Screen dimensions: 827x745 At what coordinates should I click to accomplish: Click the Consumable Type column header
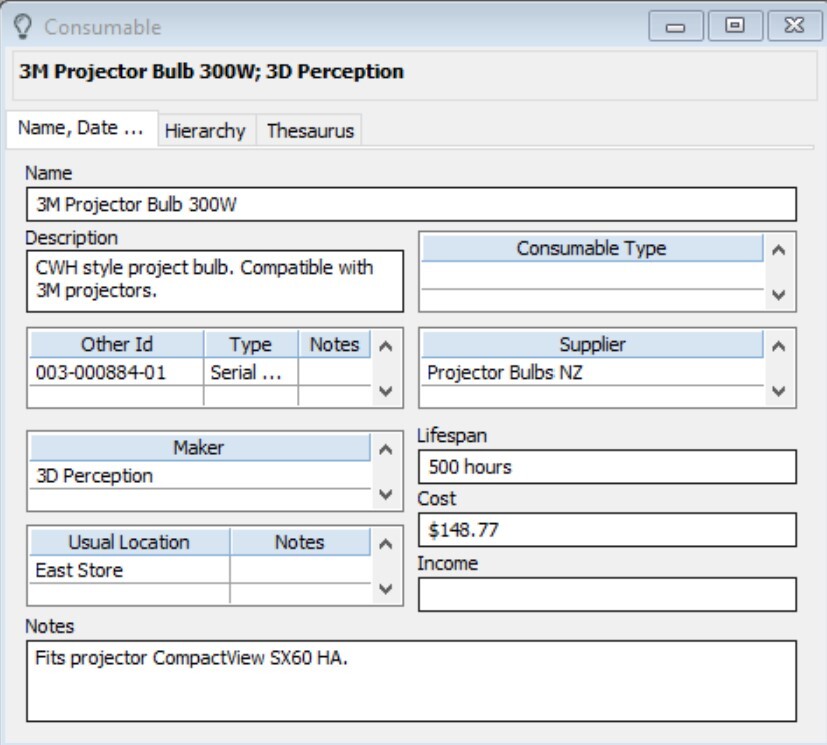(592, 248)
